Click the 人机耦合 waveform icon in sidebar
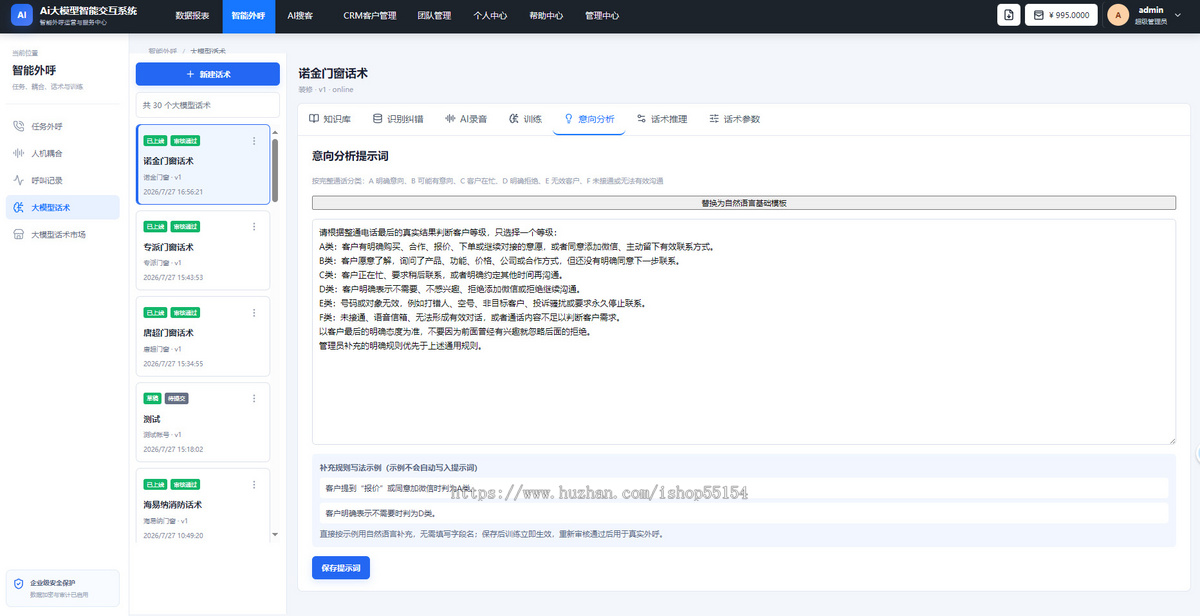 (x=18, y=154)
